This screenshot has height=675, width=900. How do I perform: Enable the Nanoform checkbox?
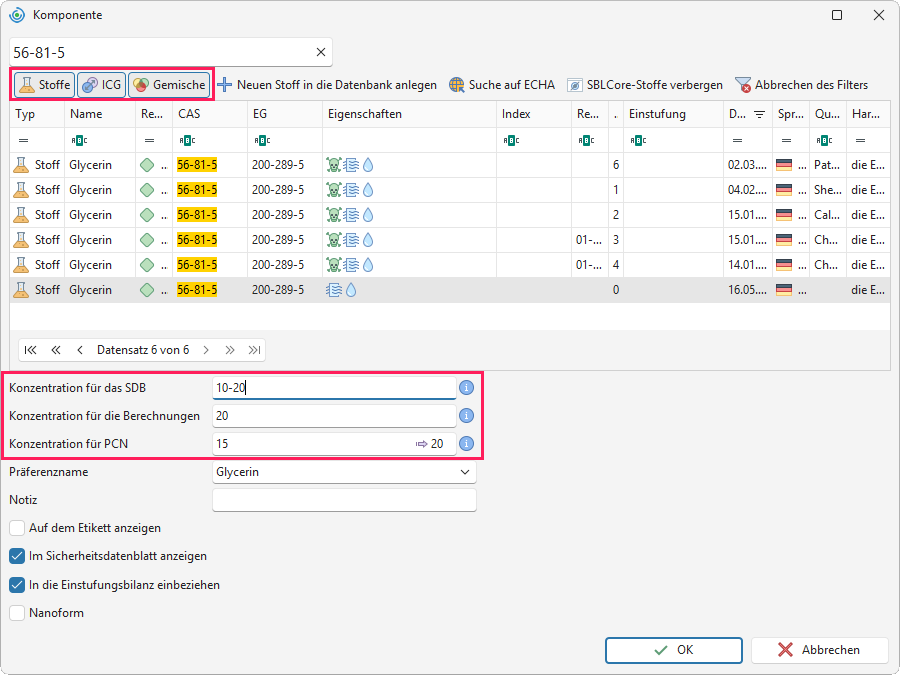click(x=17, y=613)
